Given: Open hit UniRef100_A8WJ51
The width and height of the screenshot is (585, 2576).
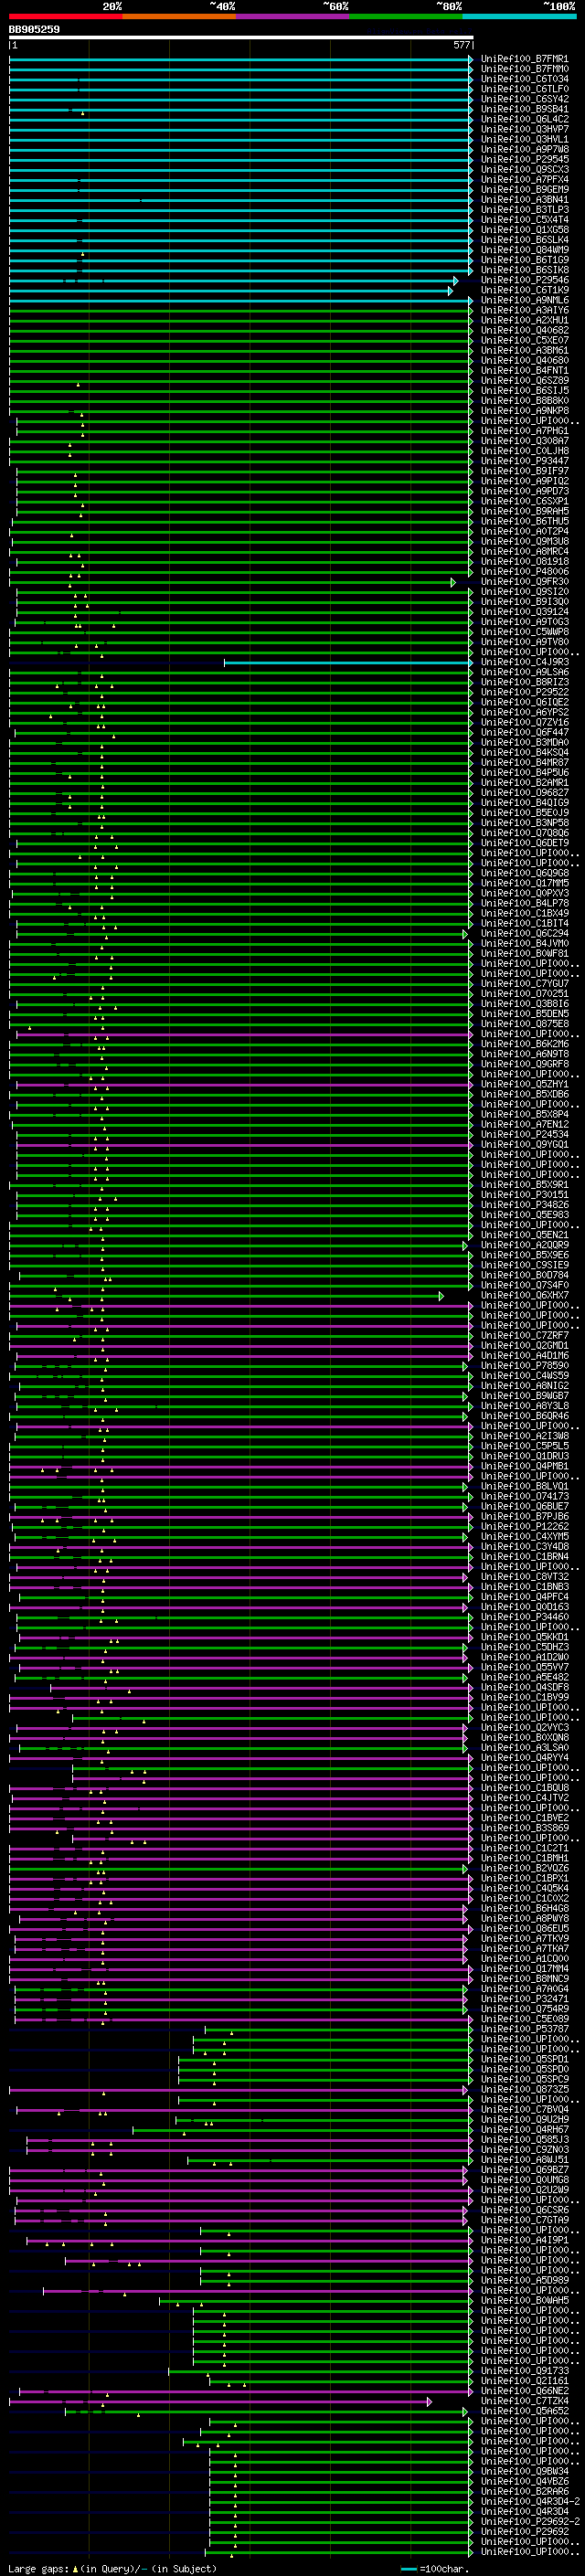Looking at the screenshot, I should click(524, 2160).
